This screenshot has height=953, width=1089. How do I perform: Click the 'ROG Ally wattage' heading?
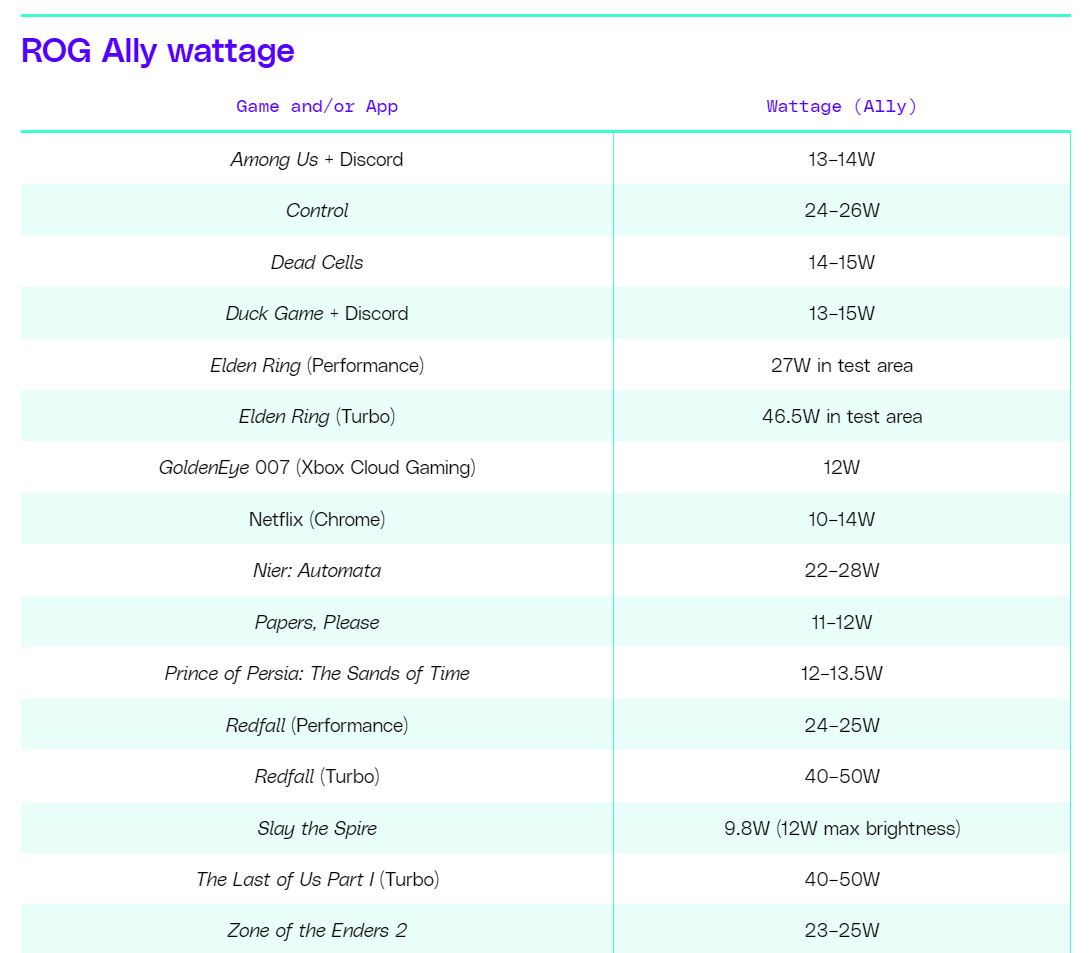[x=158, y=51]
